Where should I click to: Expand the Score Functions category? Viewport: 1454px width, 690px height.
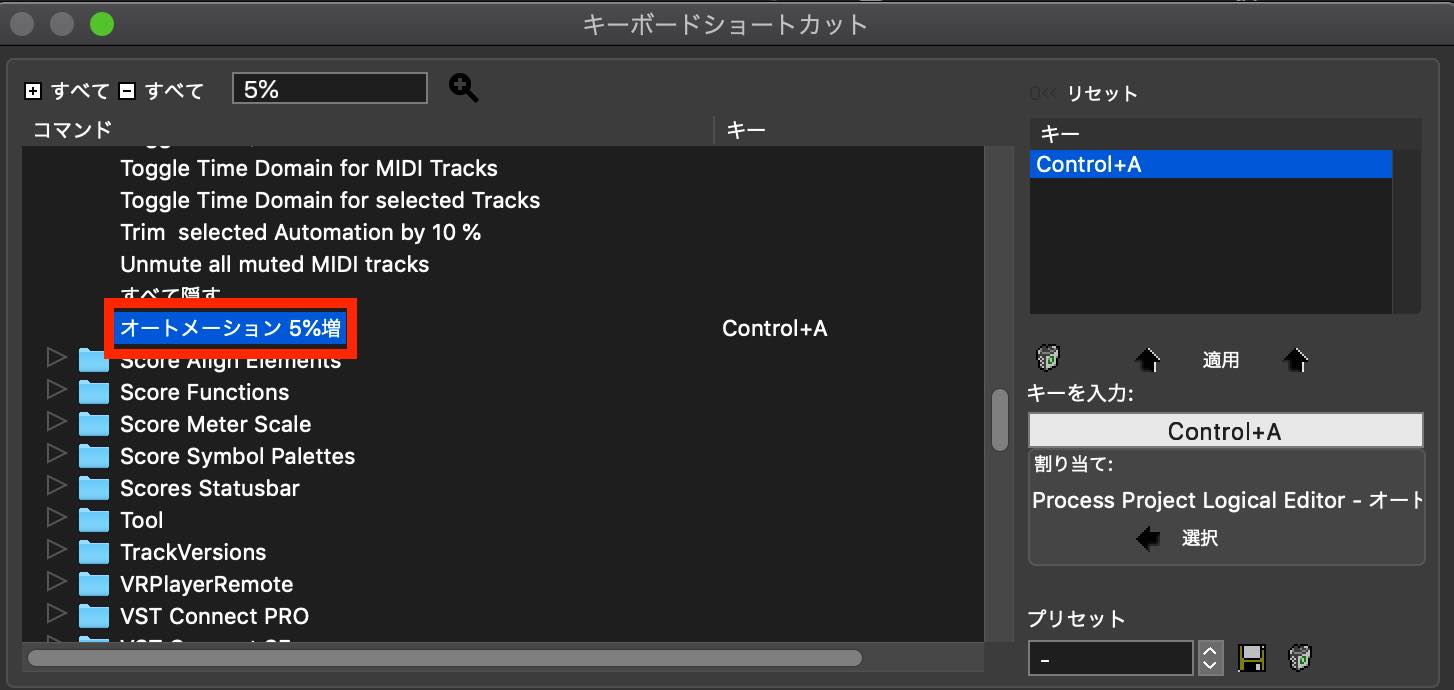point(56,391)
